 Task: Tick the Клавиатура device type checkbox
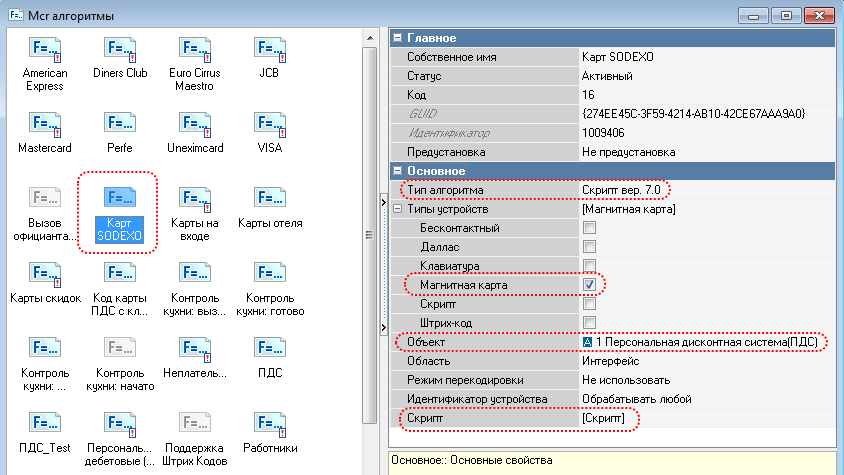(x=590, y=267)
